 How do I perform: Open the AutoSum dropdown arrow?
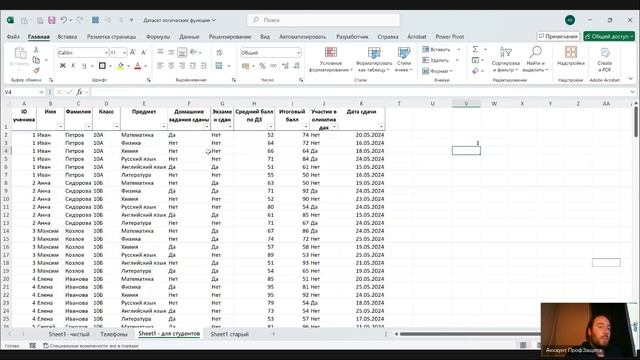485,49
